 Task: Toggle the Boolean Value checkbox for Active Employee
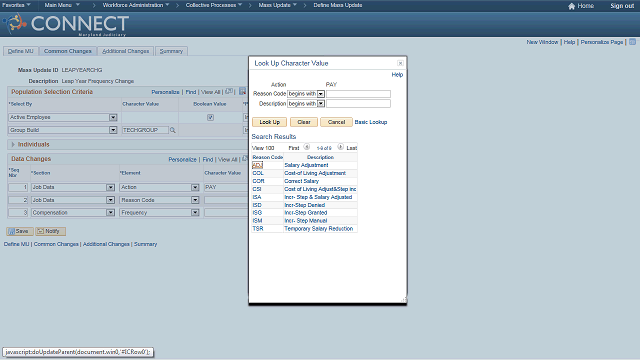pos(210,118)
